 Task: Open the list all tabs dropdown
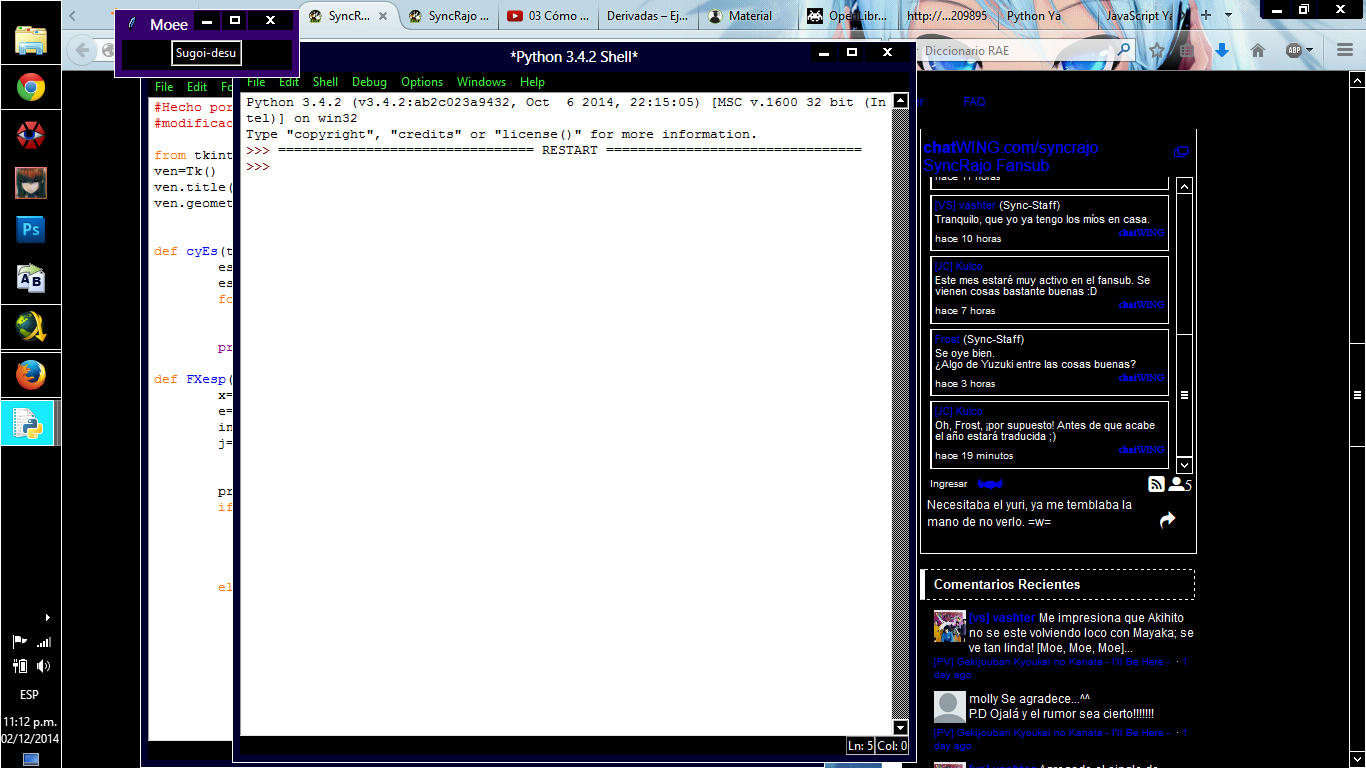point(1229,15)
